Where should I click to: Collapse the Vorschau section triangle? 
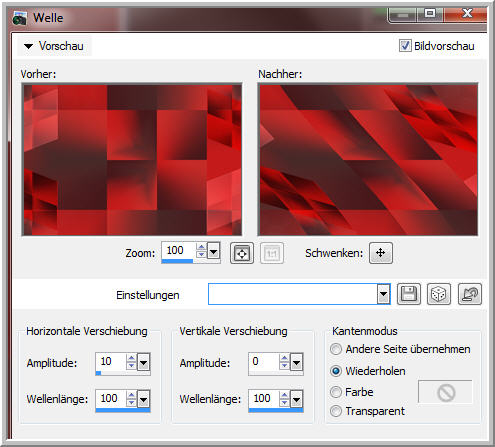pos(29,46)
